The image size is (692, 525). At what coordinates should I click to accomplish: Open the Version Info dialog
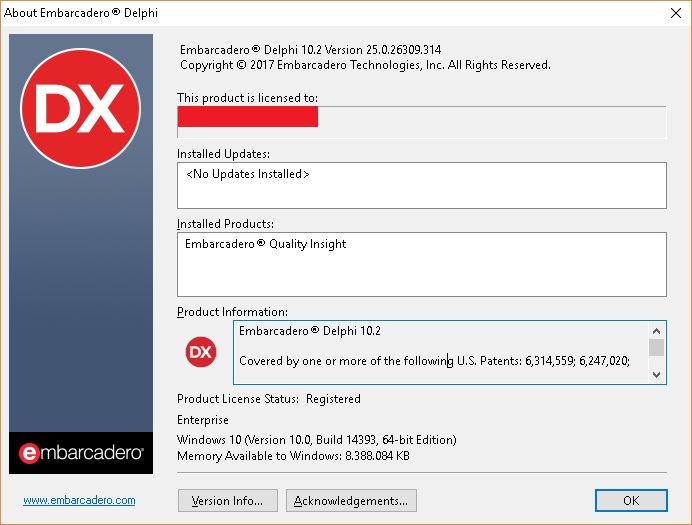coord(228,501)
